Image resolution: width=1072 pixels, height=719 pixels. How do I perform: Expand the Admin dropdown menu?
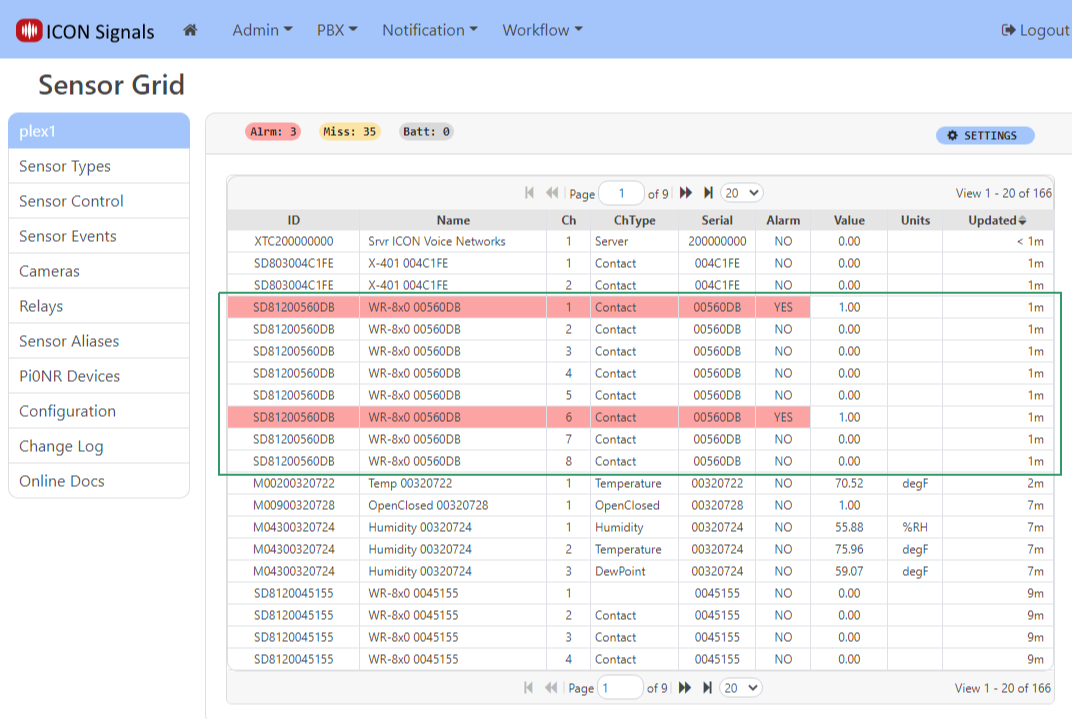tap(262, 30)
